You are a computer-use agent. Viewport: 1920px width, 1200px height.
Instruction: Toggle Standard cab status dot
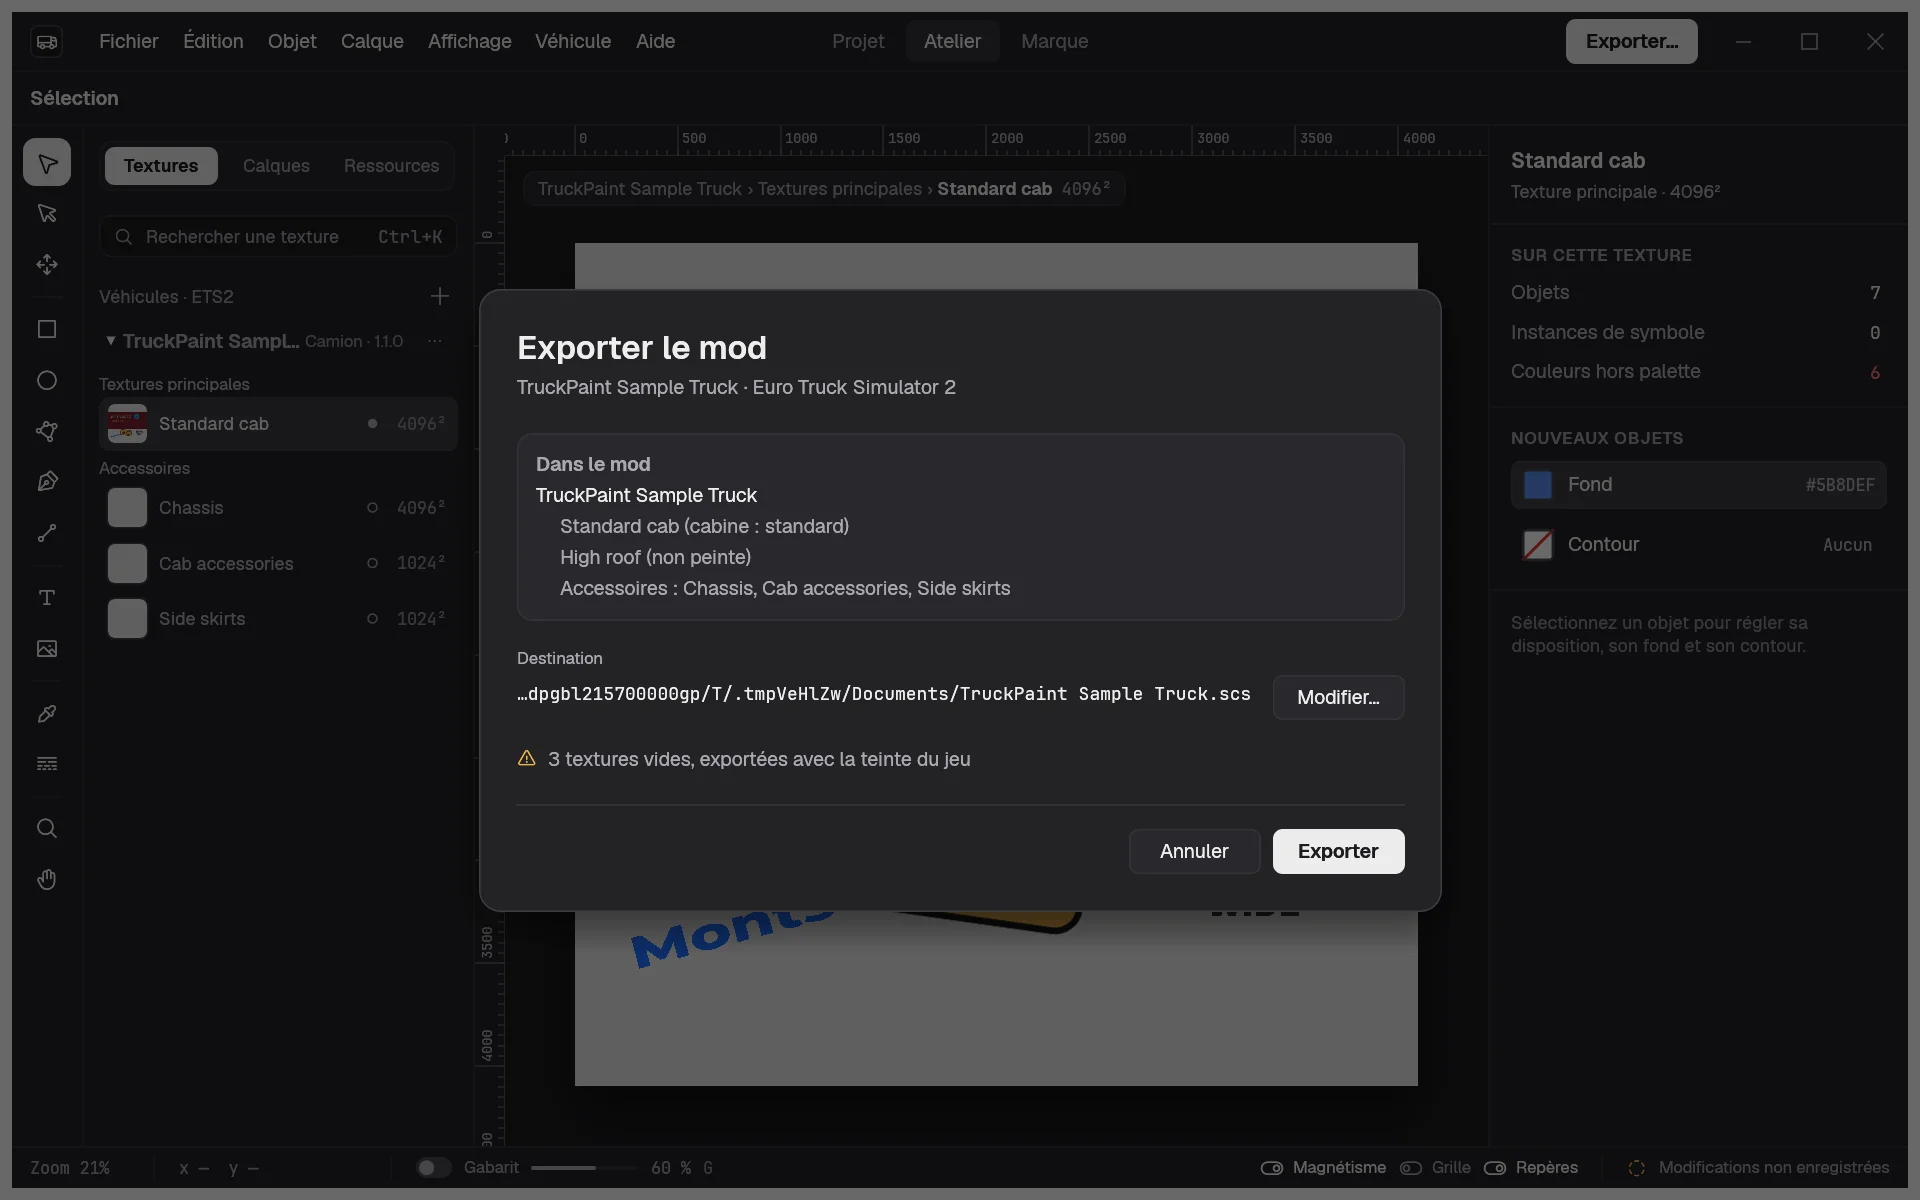pos(373,424)
